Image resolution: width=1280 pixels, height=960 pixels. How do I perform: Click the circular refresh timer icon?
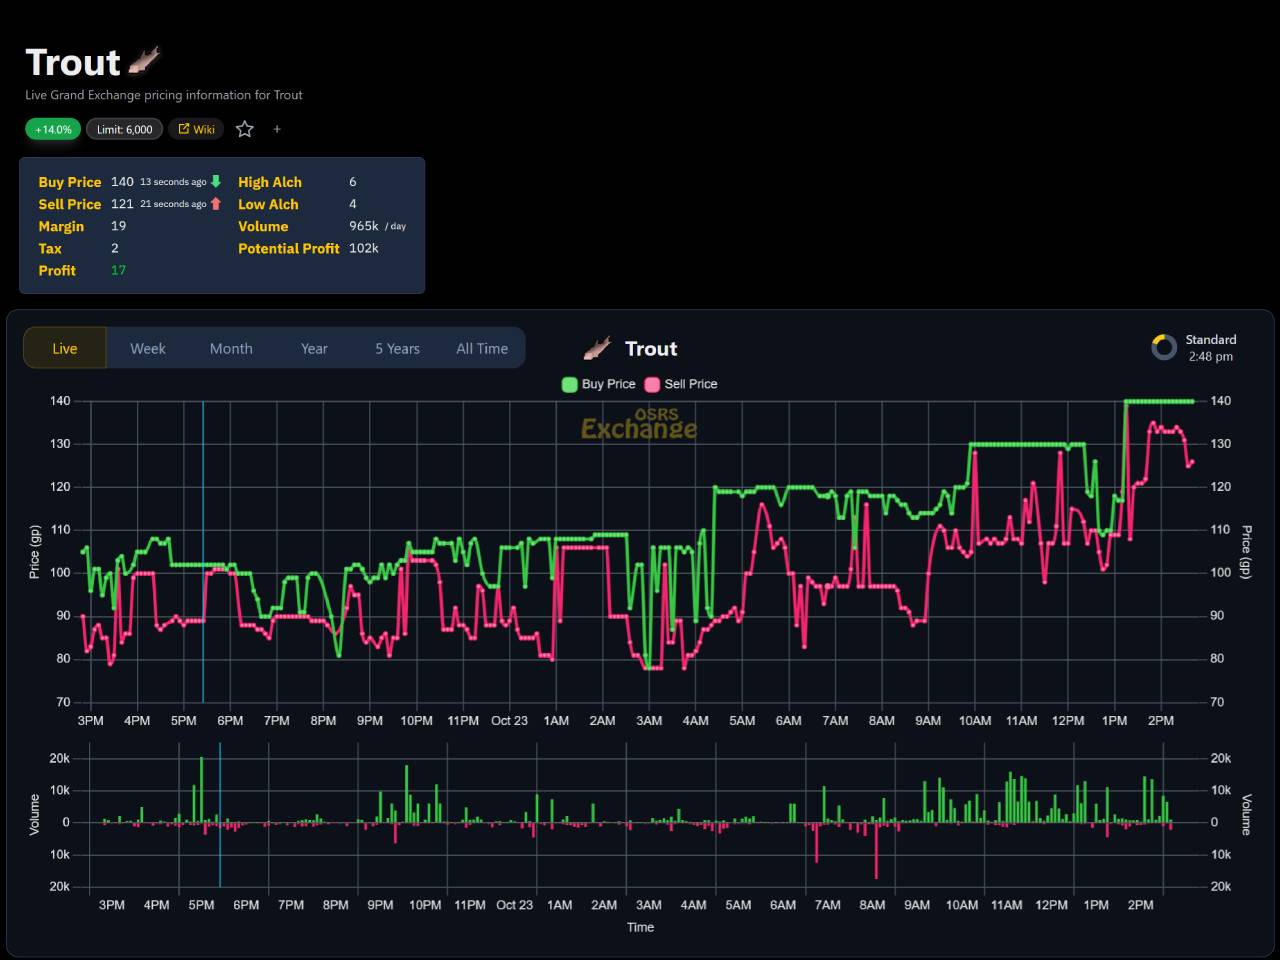pyautogui.click(x=1164, y=347)
